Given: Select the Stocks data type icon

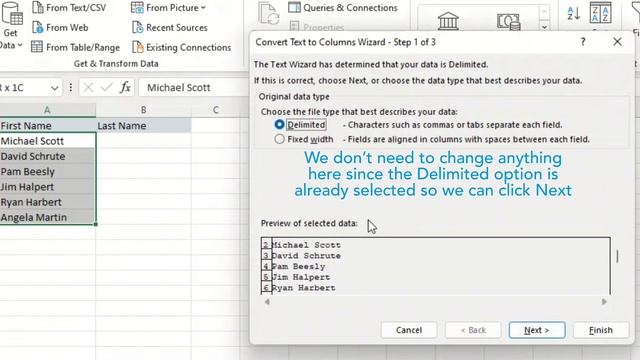Looking at the screenshot, I should (448, 20).
